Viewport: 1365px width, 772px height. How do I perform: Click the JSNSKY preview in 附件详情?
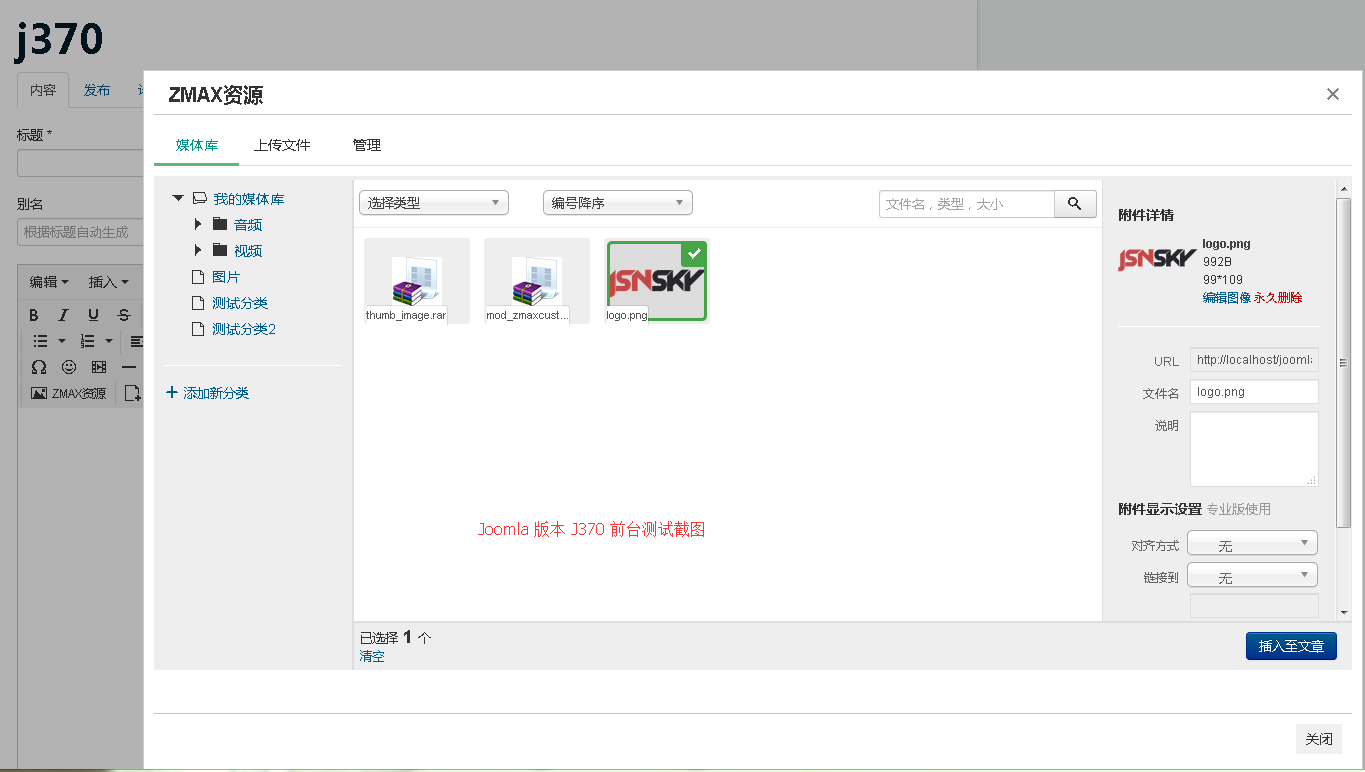click(x=1157, y=259)
